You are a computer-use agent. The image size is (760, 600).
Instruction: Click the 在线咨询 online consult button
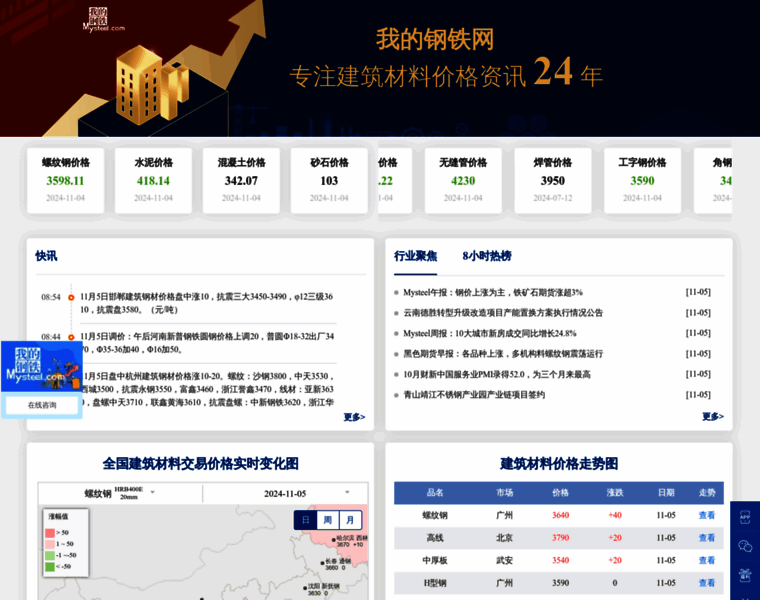[42, 405]
